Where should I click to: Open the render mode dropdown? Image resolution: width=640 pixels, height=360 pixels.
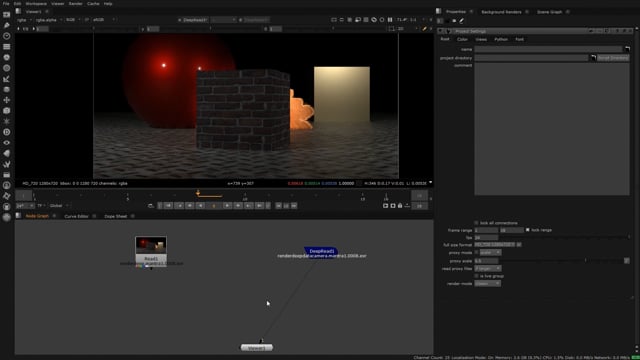487,283
